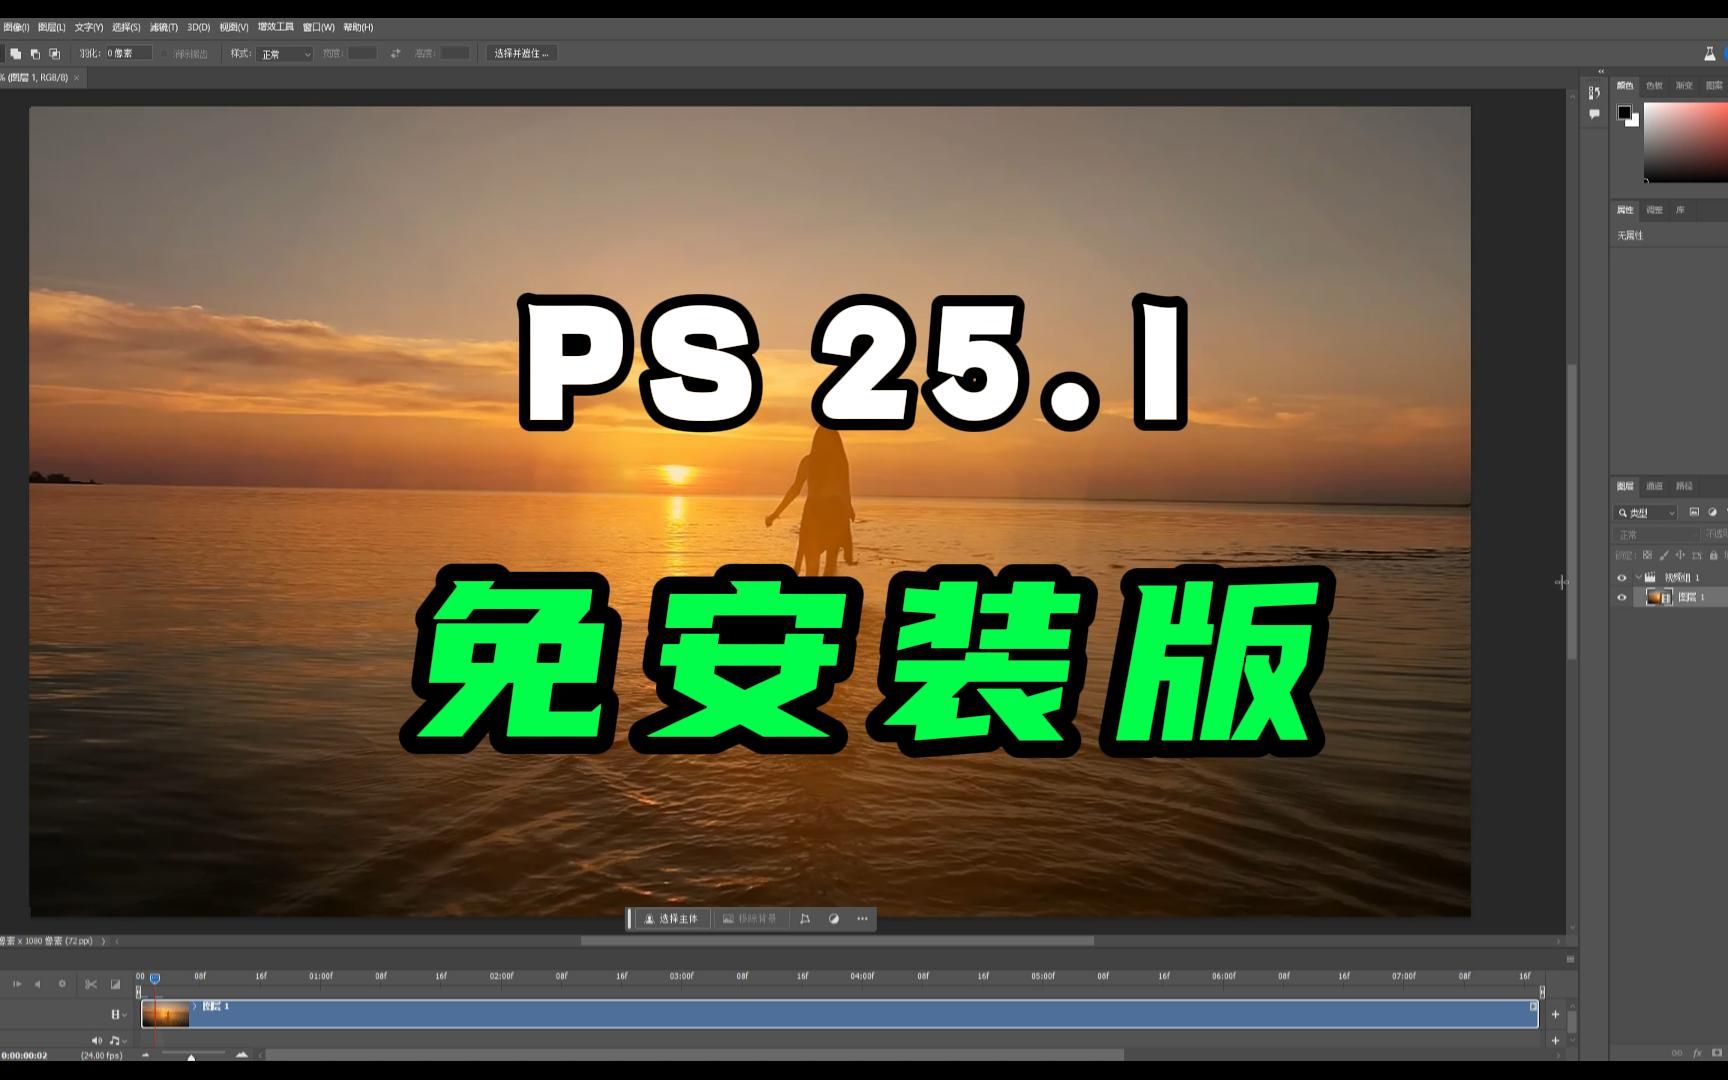
Task: Switch to the 库 libraries tab
Action: pyautogui.click(x=1680, y=210)
